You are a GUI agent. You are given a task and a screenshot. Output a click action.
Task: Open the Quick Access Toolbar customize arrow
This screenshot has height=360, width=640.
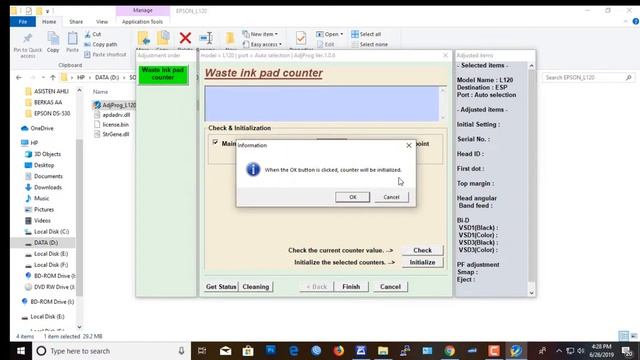tap(47, 11)
